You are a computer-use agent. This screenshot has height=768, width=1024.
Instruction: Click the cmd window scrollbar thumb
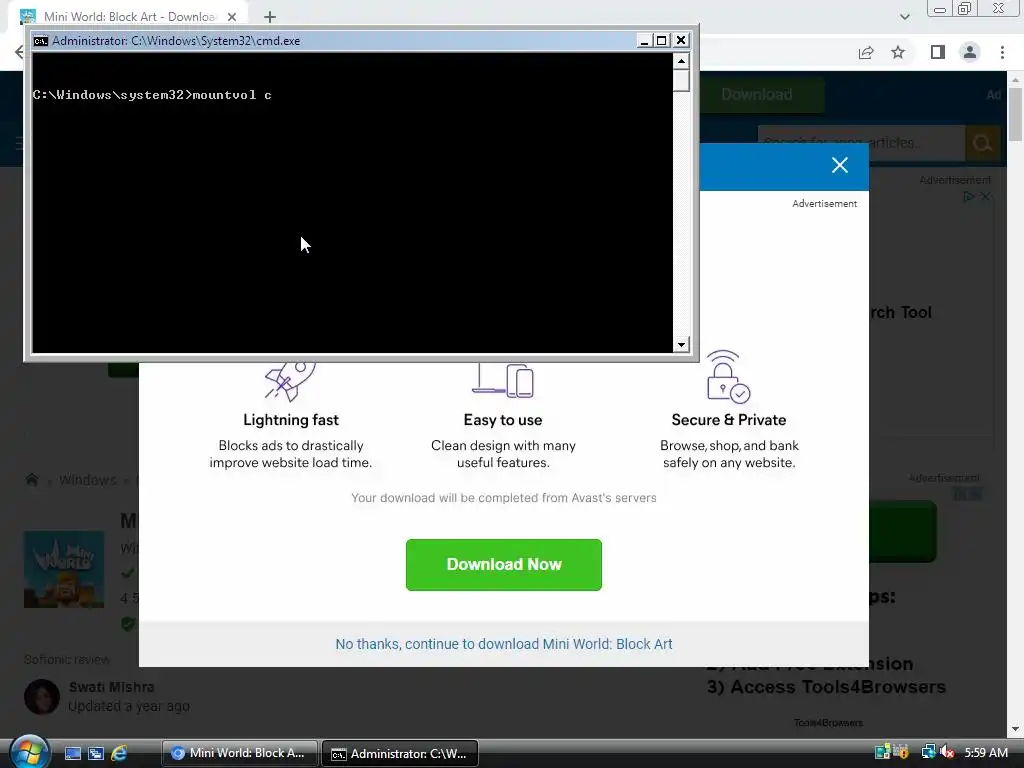[x=681, y=80]
